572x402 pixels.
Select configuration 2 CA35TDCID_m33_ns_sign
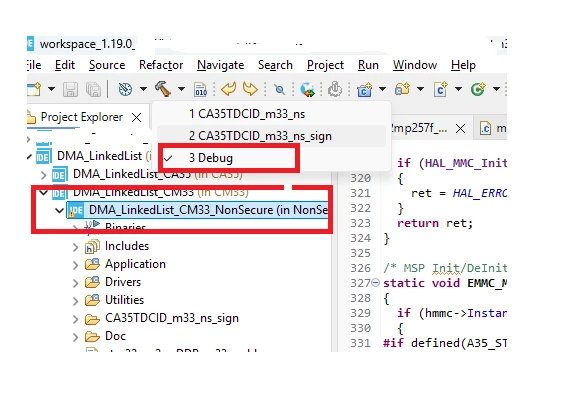click(x=271, y=136)
